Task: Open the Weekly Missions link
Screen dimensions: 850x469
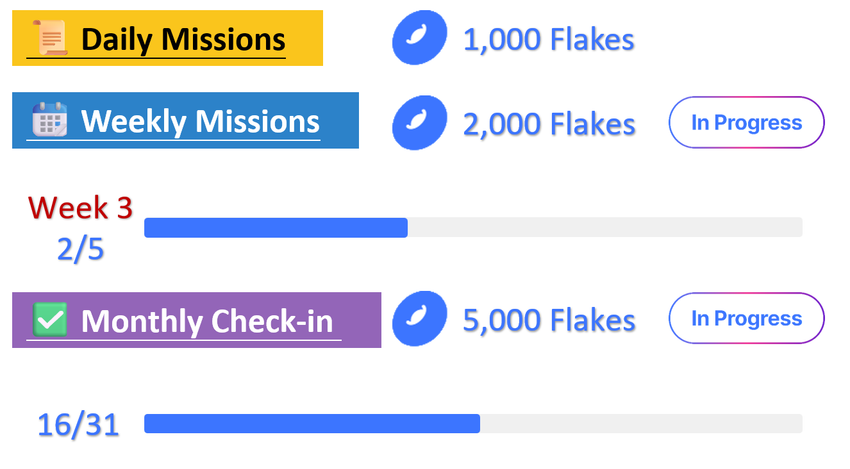Action: (x=200, y=121)
